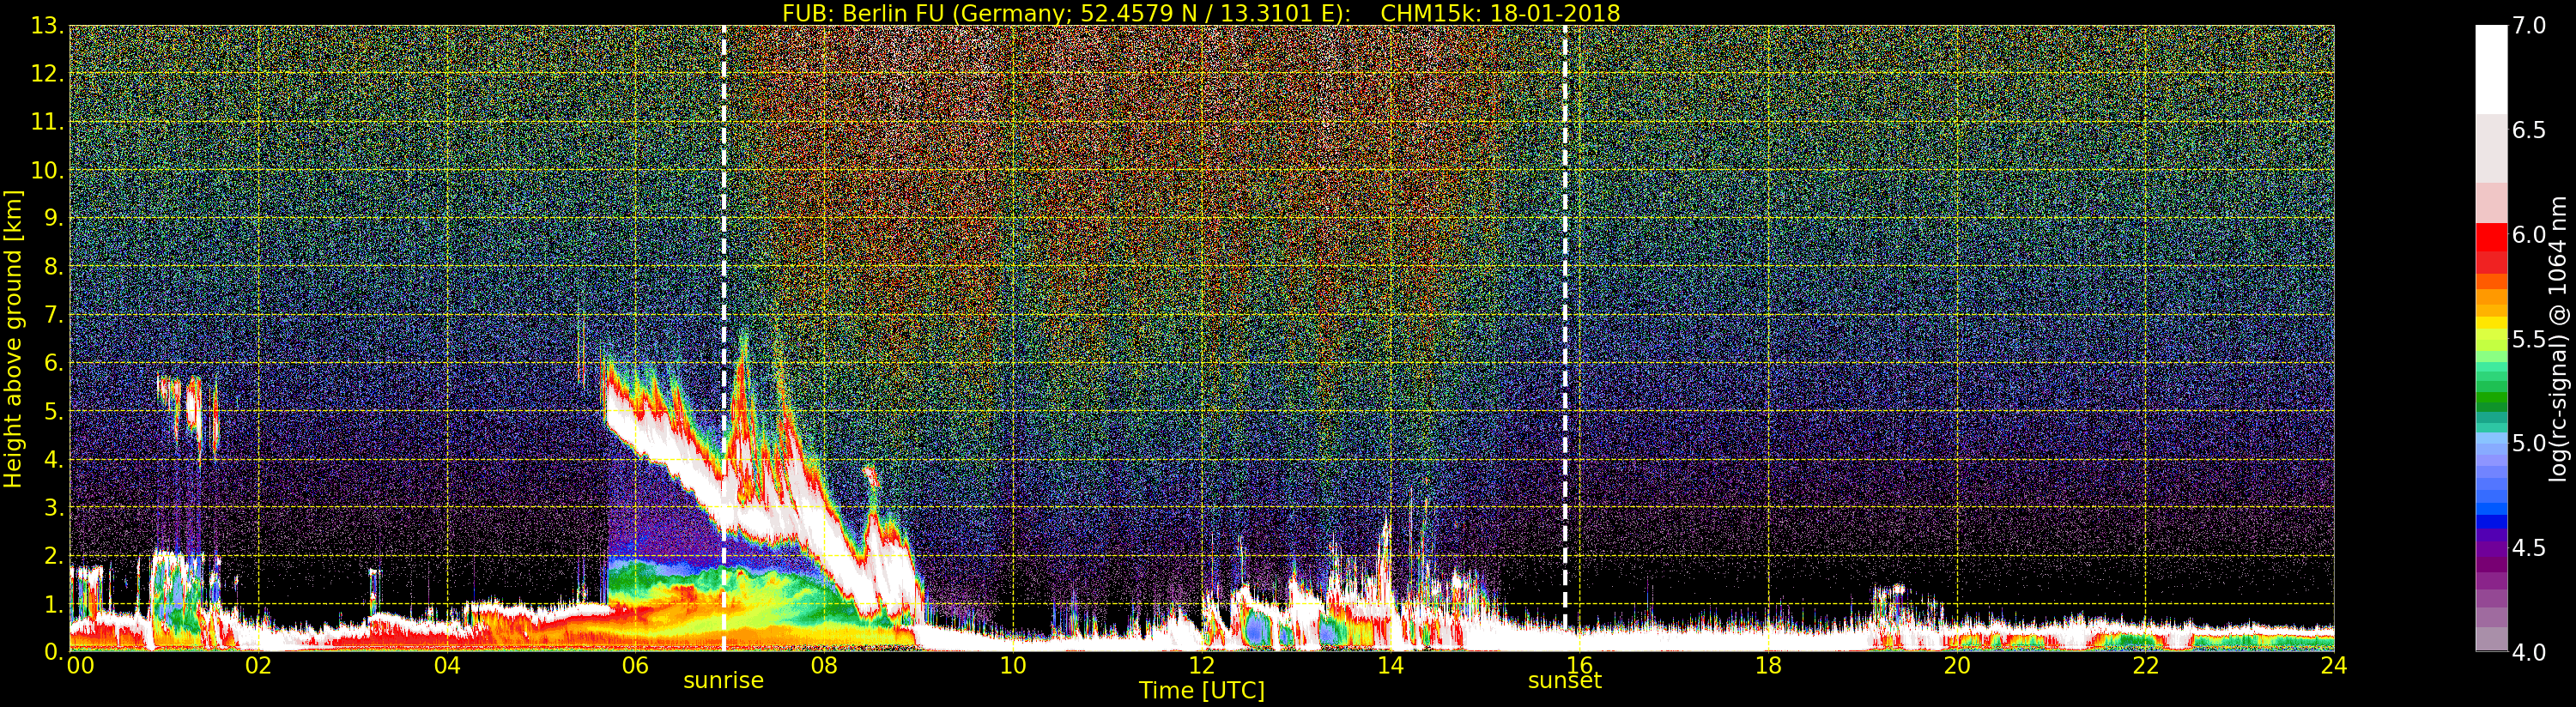Click the time axis tick "04"
Viewport: 2576px width, 707px height.
[x=447, y=666]
